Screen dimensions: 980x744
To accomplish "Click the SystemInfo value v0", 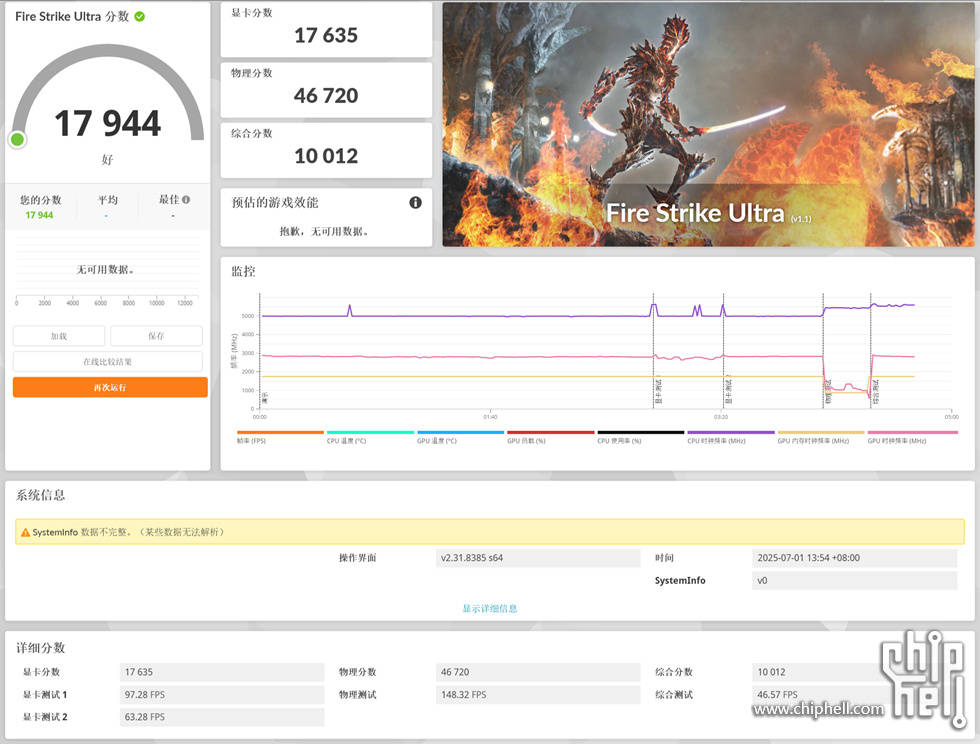I will pos(854,581).
